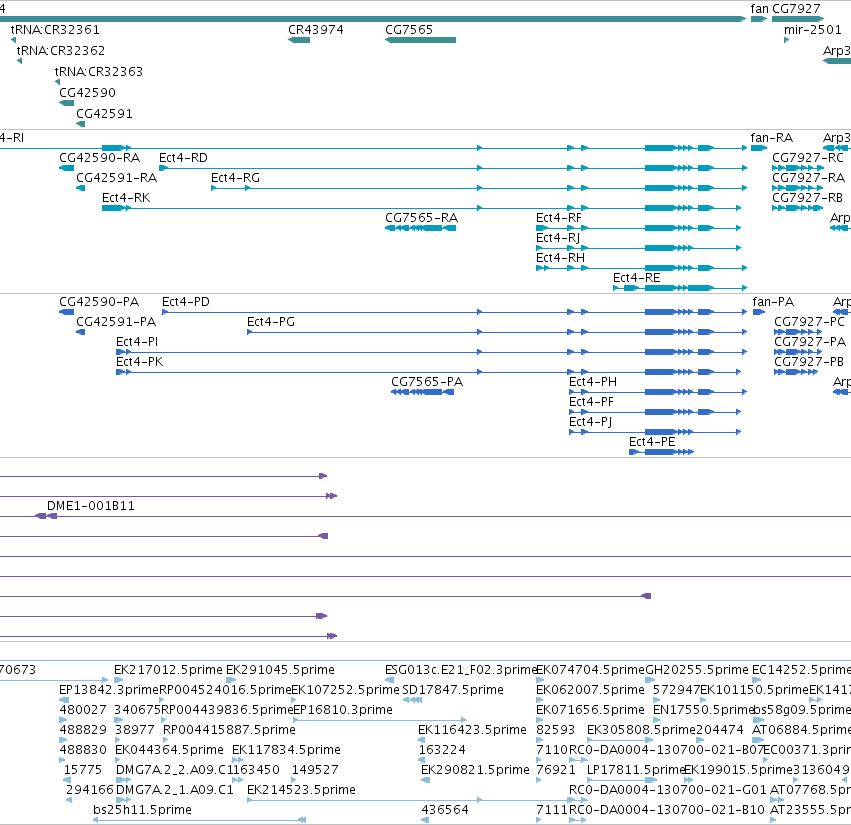This screenshot has height=825, width=851.
Task: Click the CG7927 gene label
Action: 796,9
